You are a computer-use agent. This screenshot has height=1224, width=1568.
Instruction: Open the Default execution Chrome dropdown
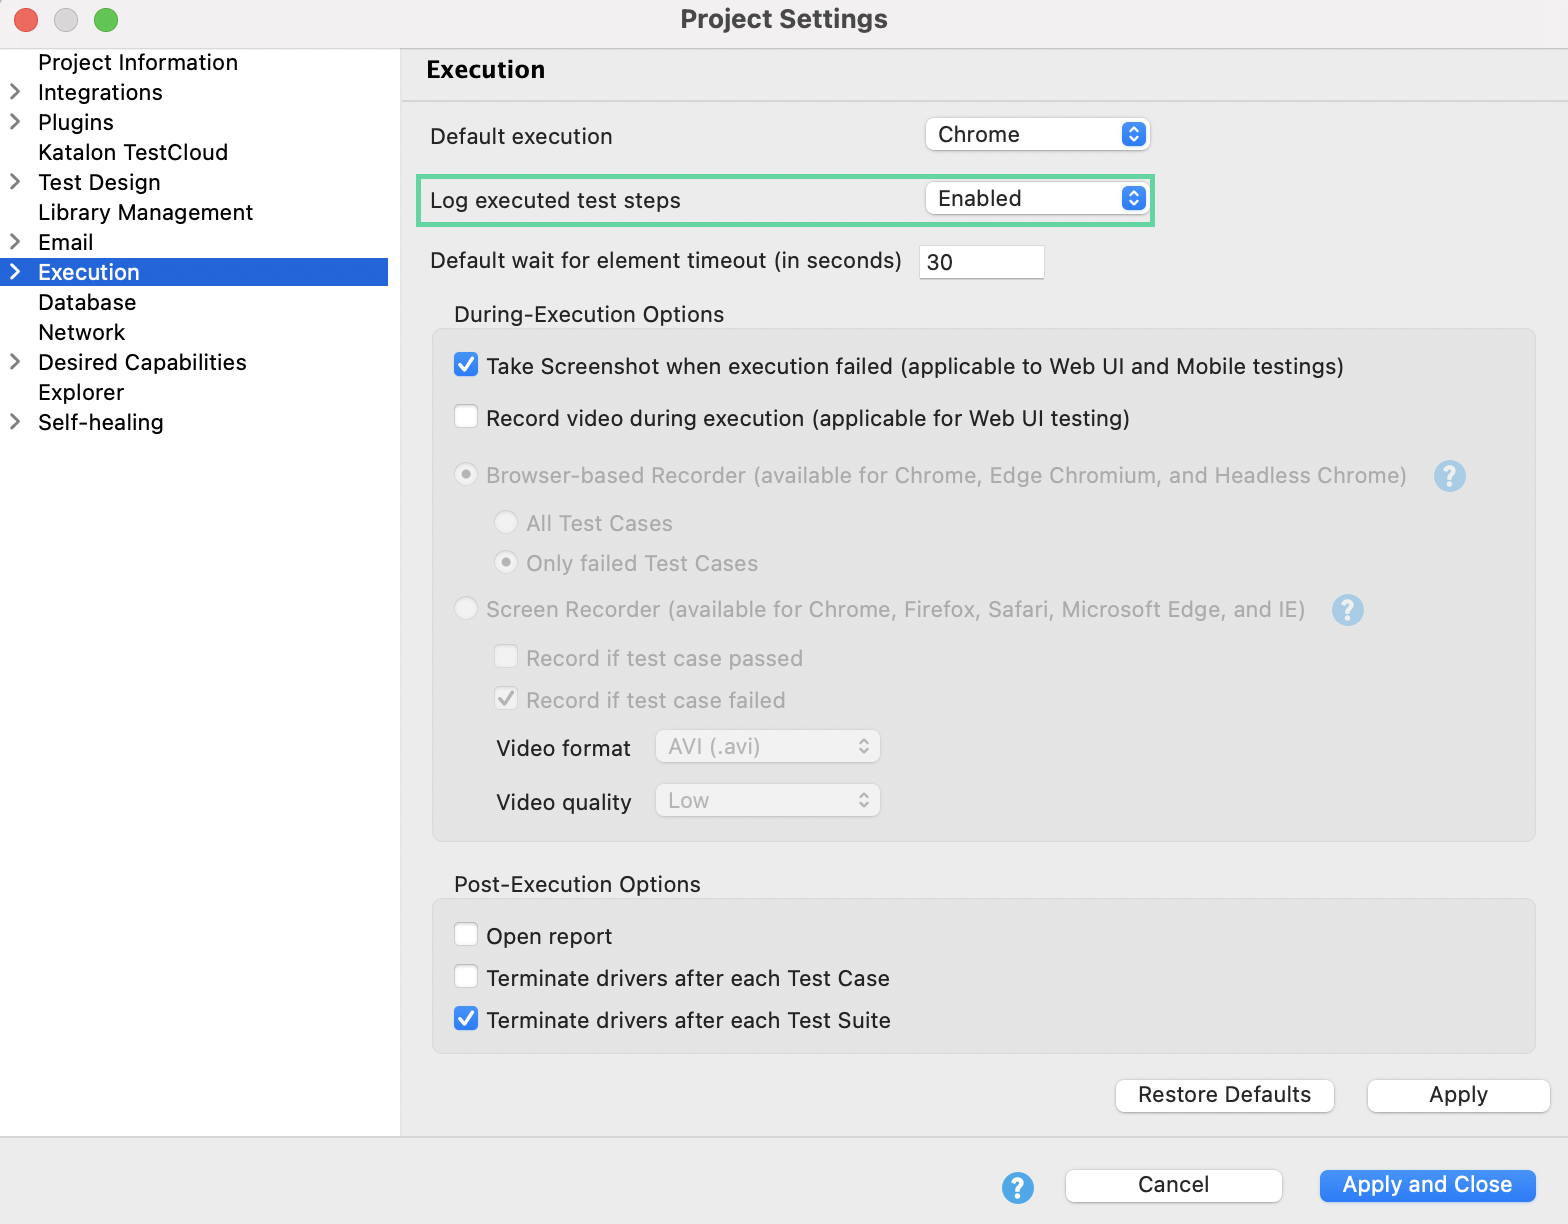[1037, 134]
